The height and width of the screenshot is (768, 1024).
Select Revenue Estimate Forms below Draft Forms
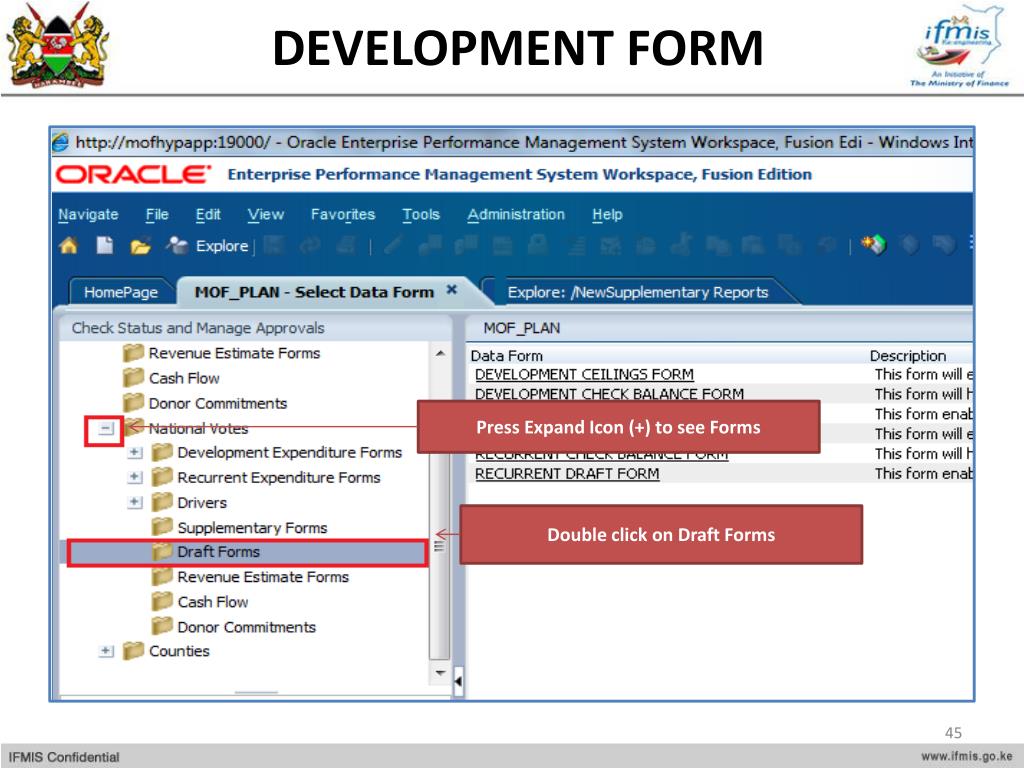tap(263, 577)
